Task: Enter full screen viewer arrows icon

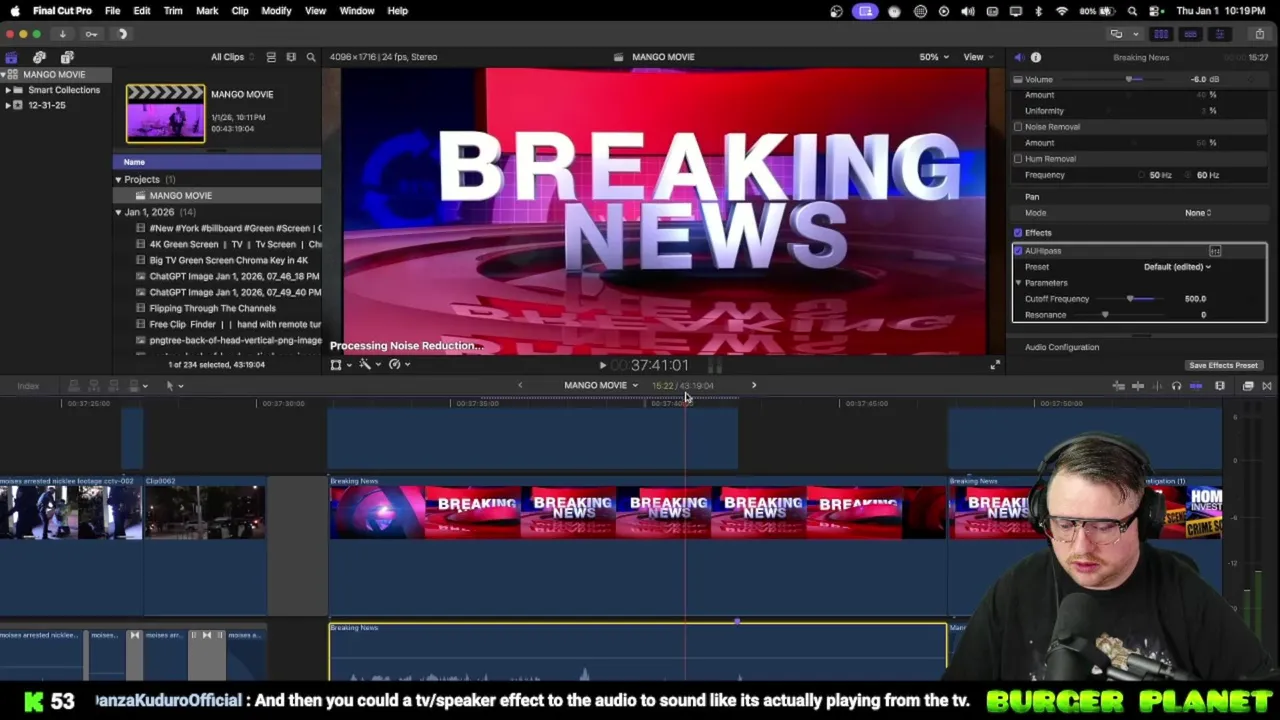Action: pos(995,365)
